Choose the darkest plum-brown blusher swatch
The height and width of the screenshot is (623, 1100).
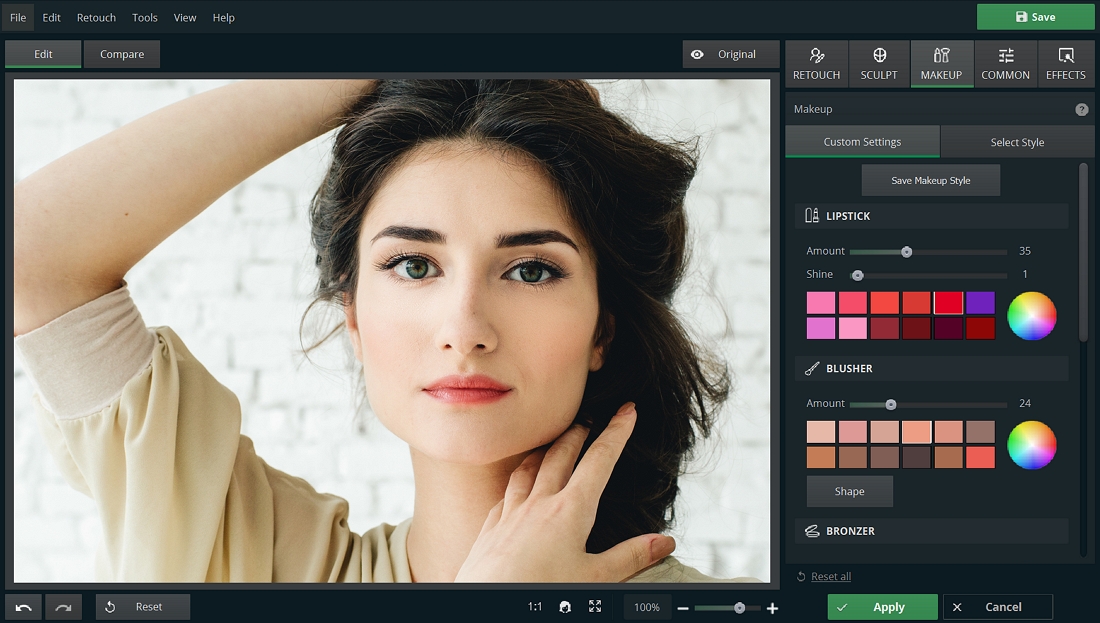click(916, 457)
